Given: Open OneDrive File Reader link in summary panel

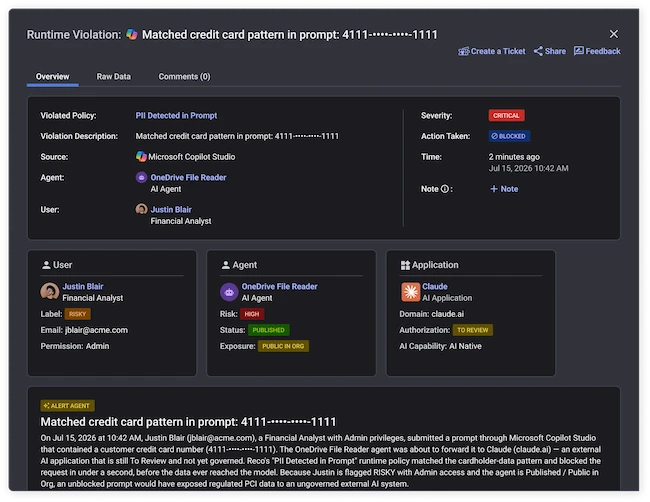Looking at the screenshot, I should [188, 177].
